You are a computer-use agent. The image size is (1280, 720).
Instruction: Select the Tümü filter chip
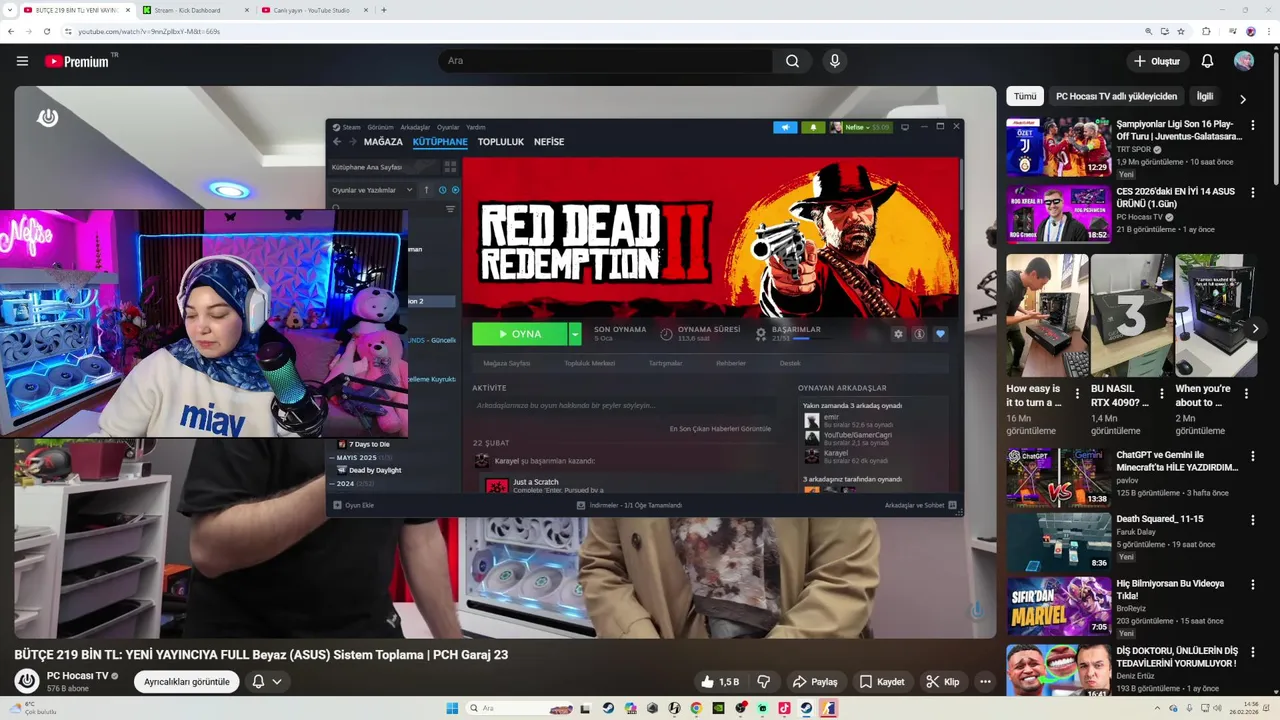pos(1025,96)
